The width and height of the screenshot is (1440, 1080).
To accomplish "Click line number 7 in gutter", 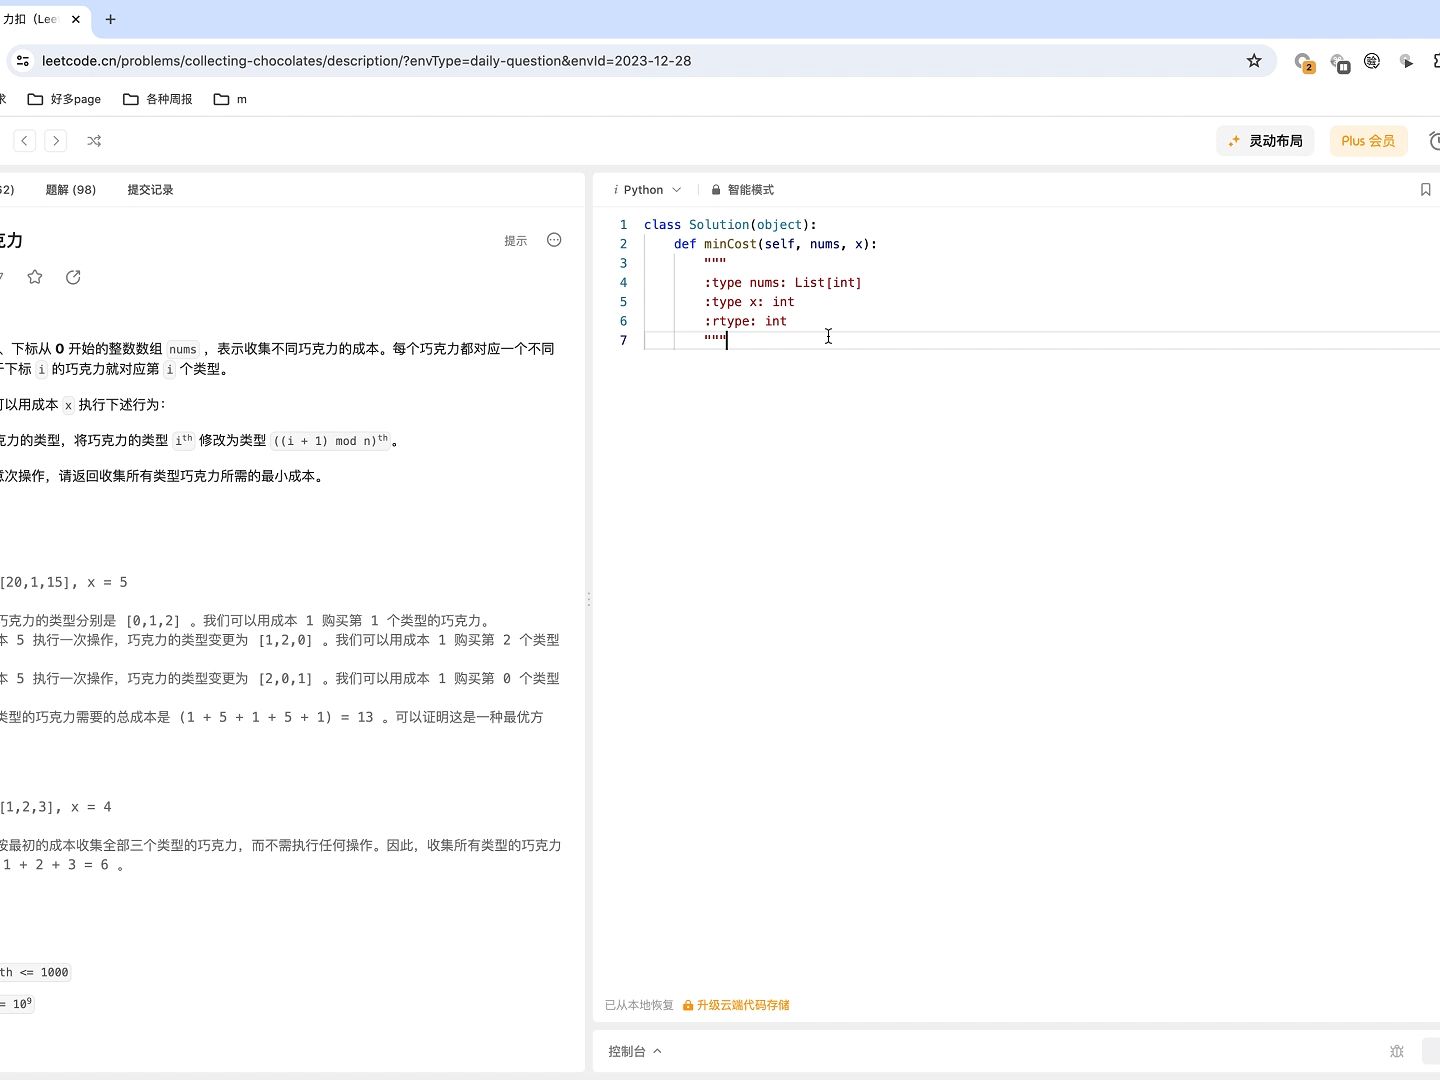I will 623,341.
